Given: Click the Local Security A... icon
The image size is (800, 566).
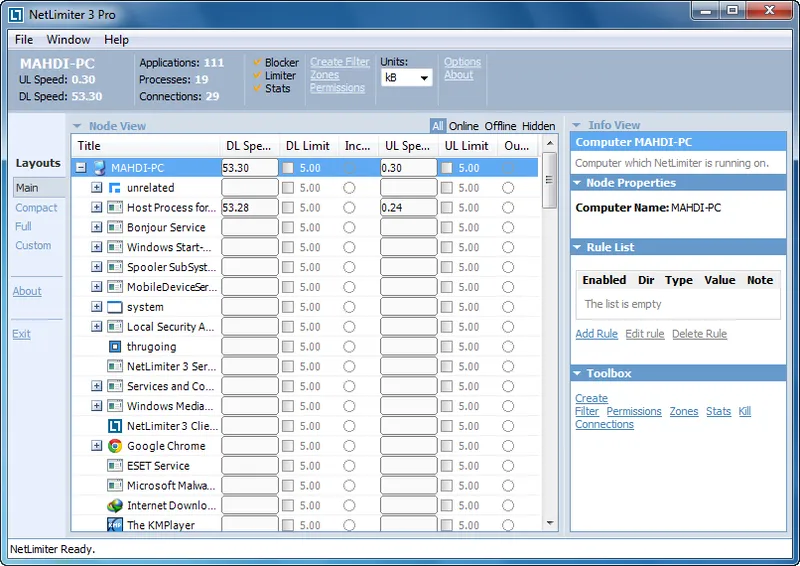Looking at the screenshot, I should [x=115, y=327].
